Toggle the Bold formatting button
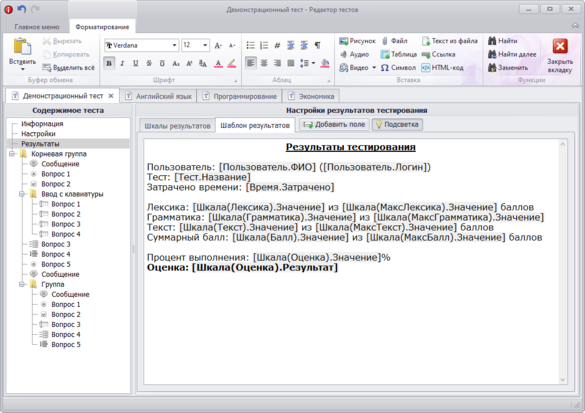Viewport: 585px width, 413px height. pos(109,63)
